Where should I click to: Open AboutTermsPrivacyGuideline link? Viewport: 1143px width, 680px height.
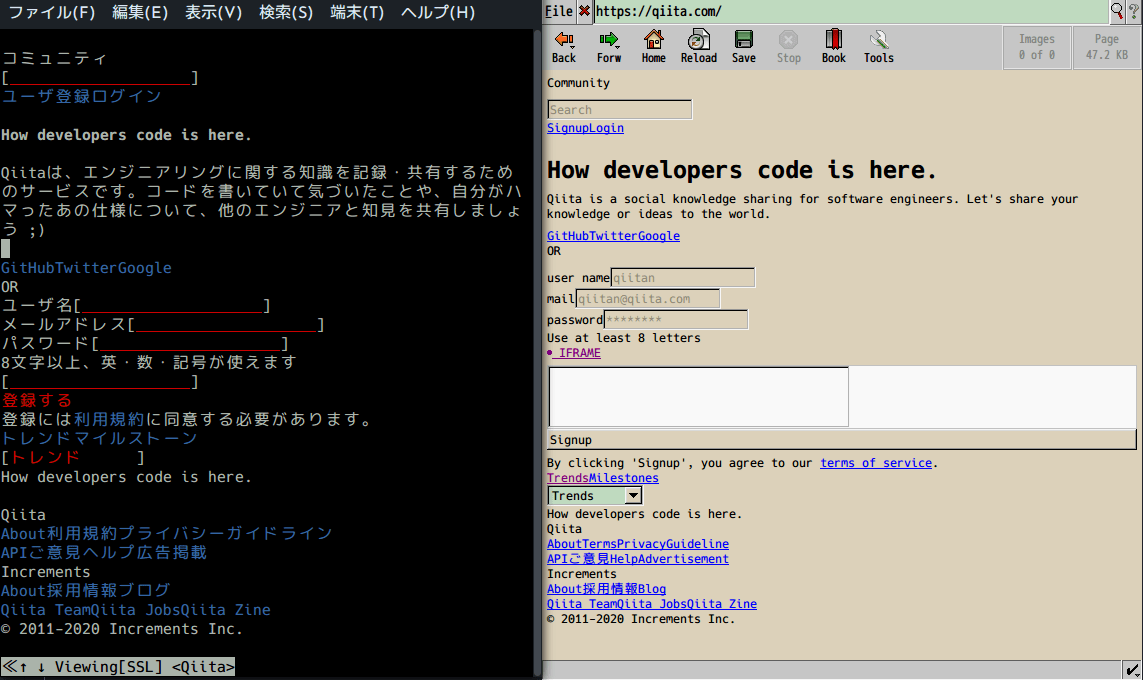point(638,544)
